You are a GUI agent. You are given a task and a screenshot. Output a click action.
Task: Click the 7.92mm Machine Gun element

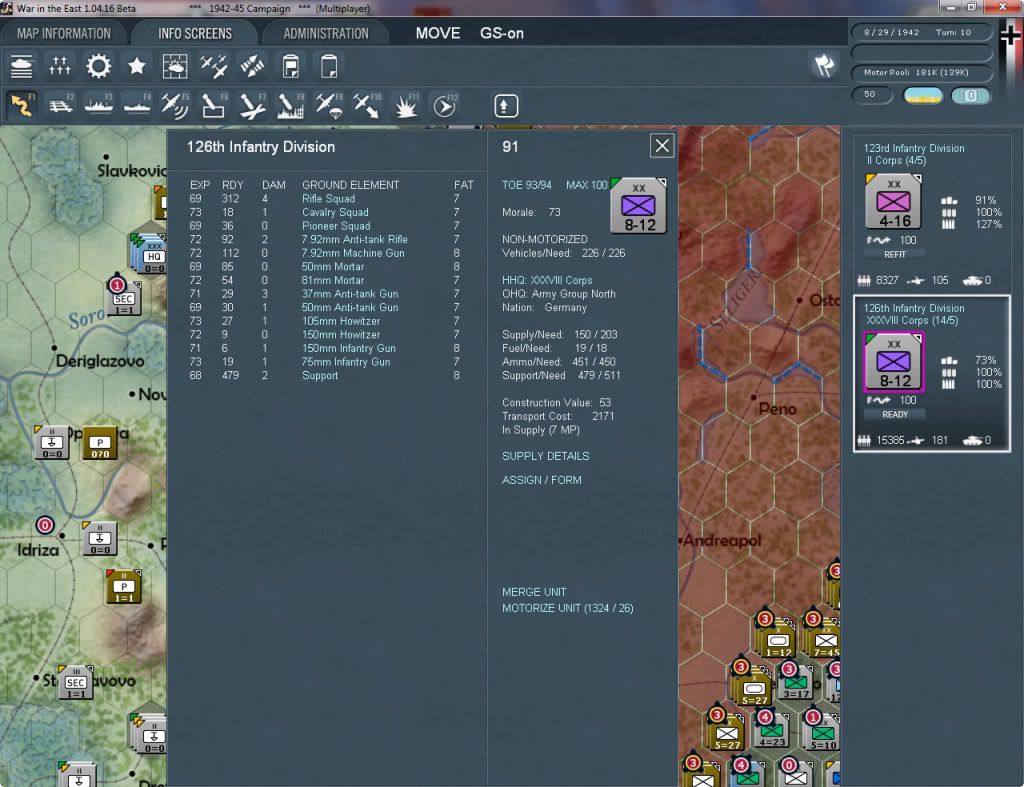[x=353, y=253]
